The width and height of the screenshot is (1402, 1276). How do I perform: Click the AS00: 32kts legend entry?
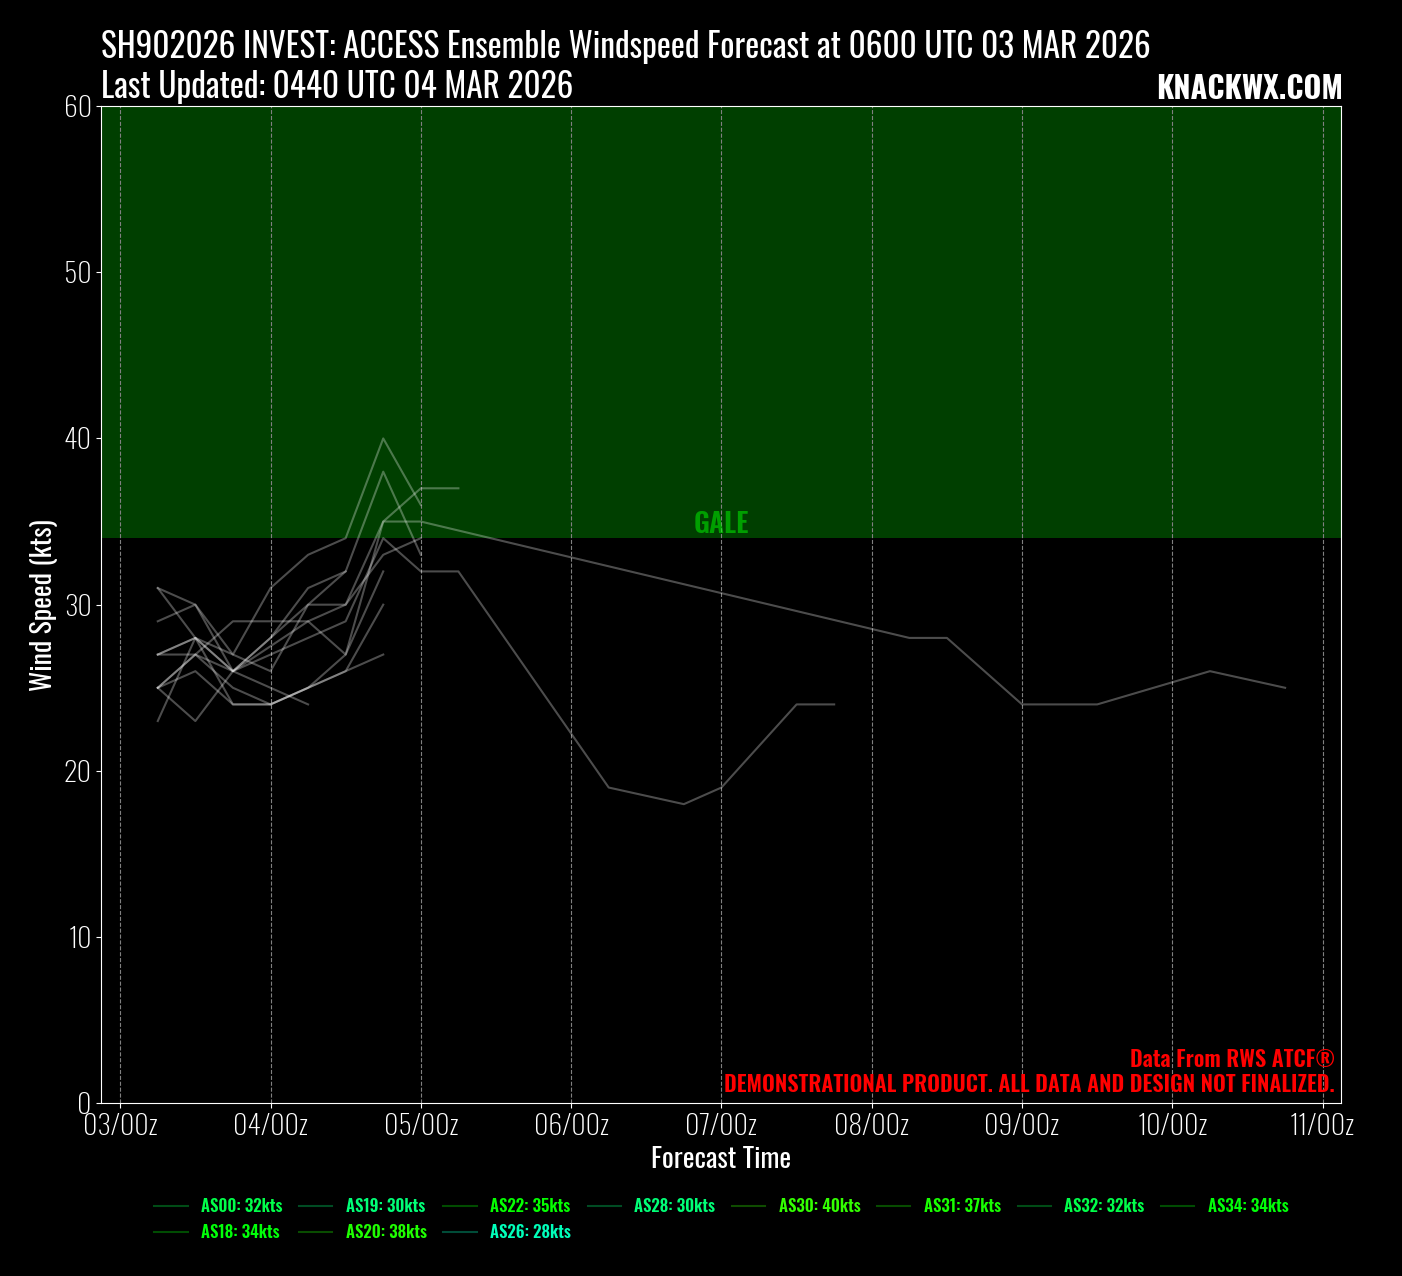coord(241,1206)
